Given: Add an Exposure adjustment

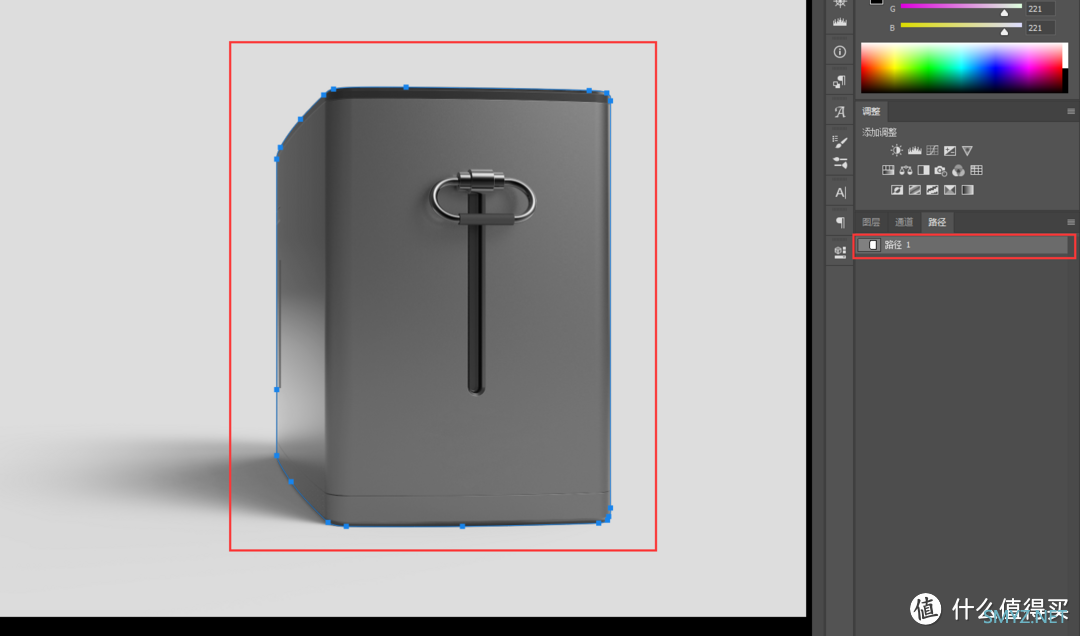Looking at the screenshot, I should coord(950,150).
